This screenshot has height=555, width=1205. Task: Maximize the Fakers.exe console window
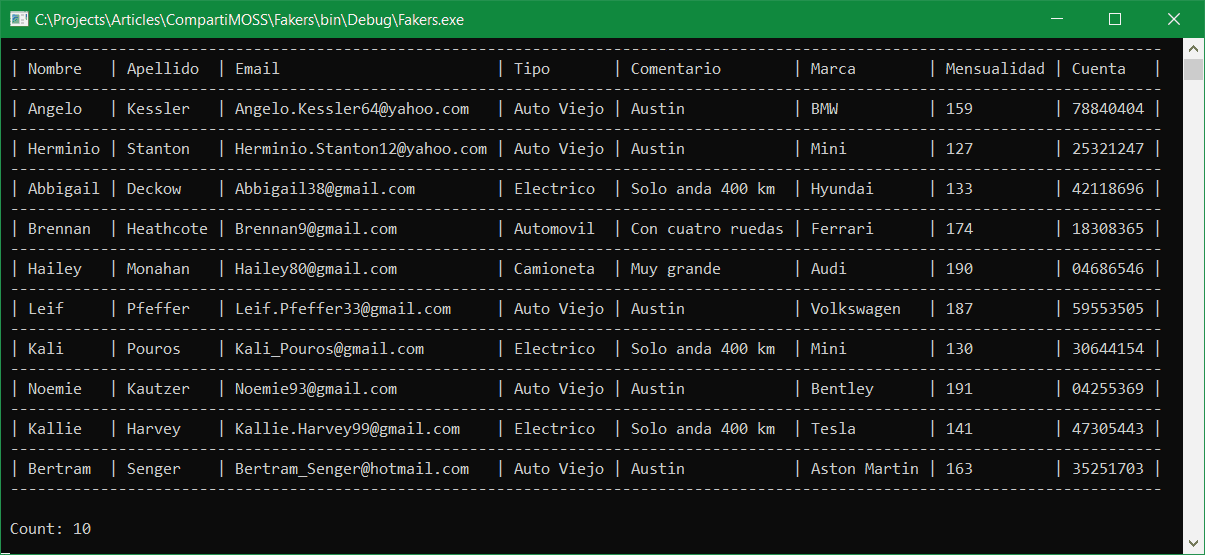point(1115,19)
